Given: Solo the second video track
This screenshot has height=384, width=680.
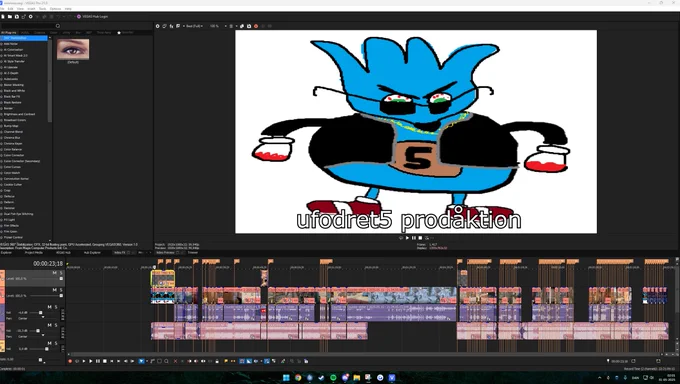Looking at the screenshot, I should pos(61,290).
